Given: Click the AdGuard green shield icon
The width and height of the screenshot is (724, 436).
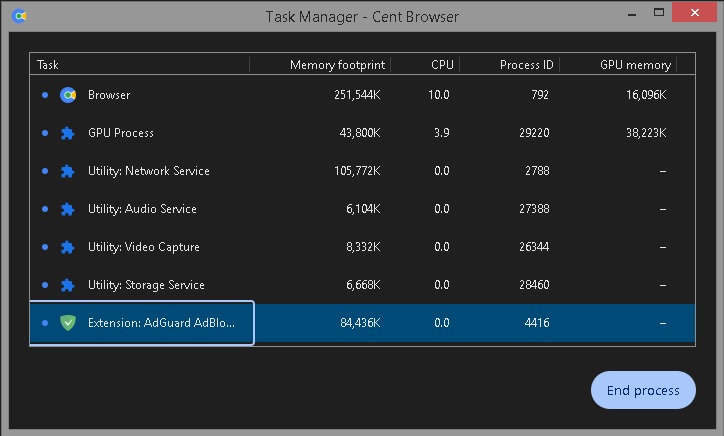Looking at the screenshot, I should [68, 323].
